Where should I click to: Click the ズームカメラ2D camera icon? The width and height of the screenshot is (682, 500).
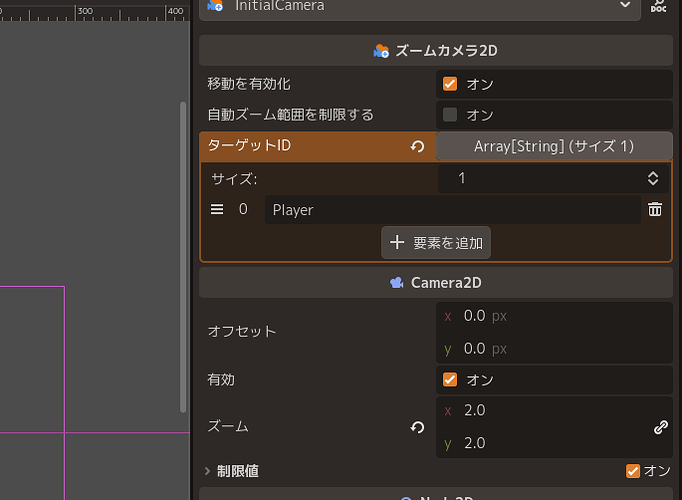(381, 51)
